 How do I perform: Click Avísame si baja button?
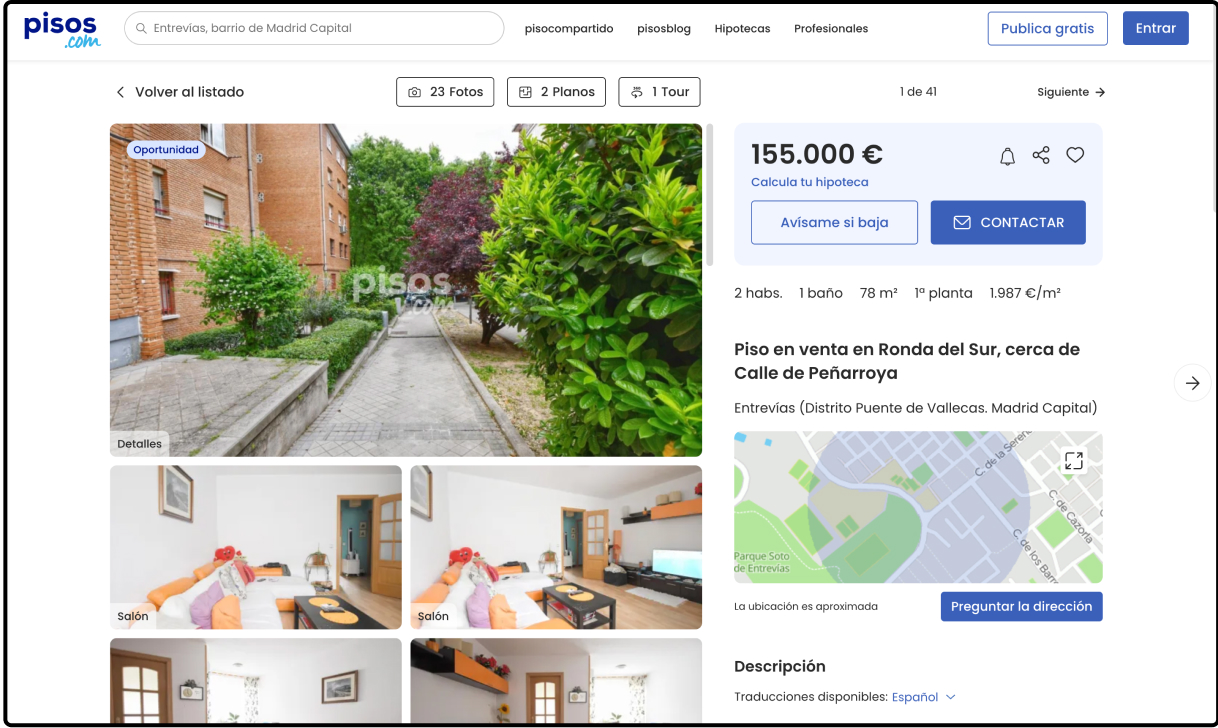click(834, 222)
